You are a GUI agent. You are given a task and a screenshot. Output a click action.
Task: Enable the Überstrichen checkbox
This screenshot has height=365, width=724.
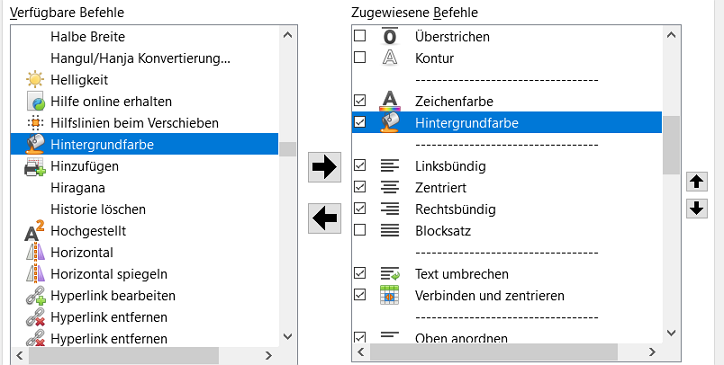pos(360,36)
